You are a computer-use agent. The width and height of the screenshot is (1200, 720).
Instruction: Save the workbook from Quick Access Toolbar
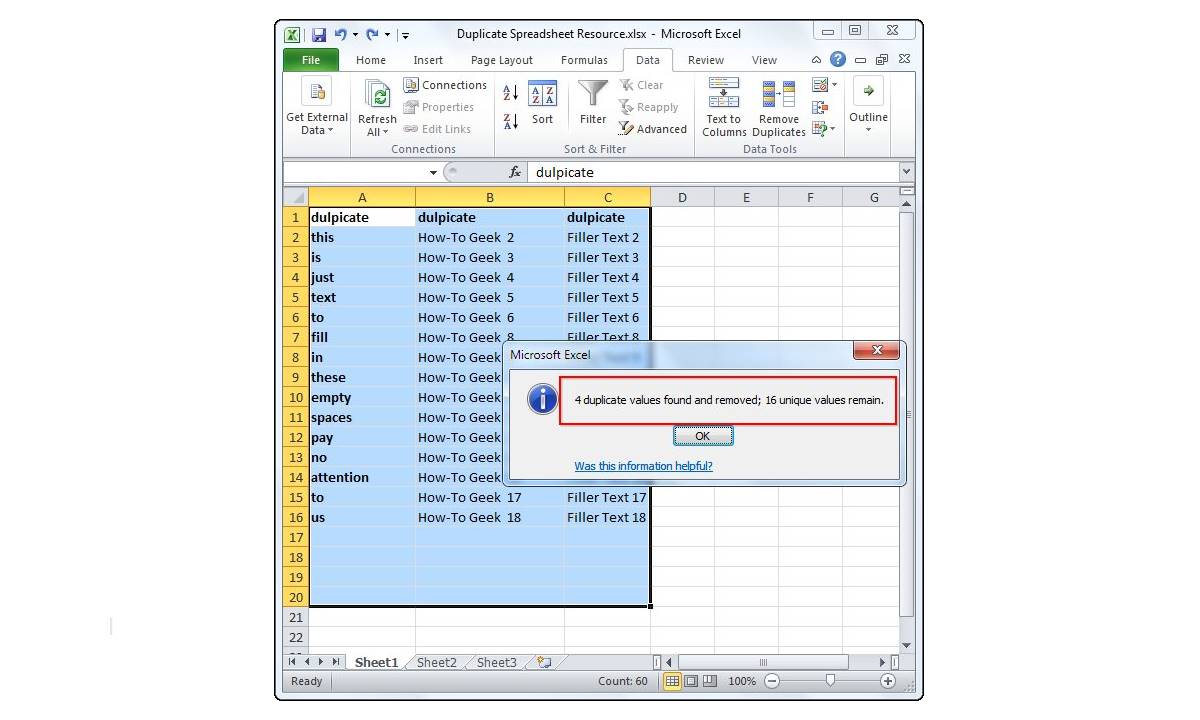[318, 34]
